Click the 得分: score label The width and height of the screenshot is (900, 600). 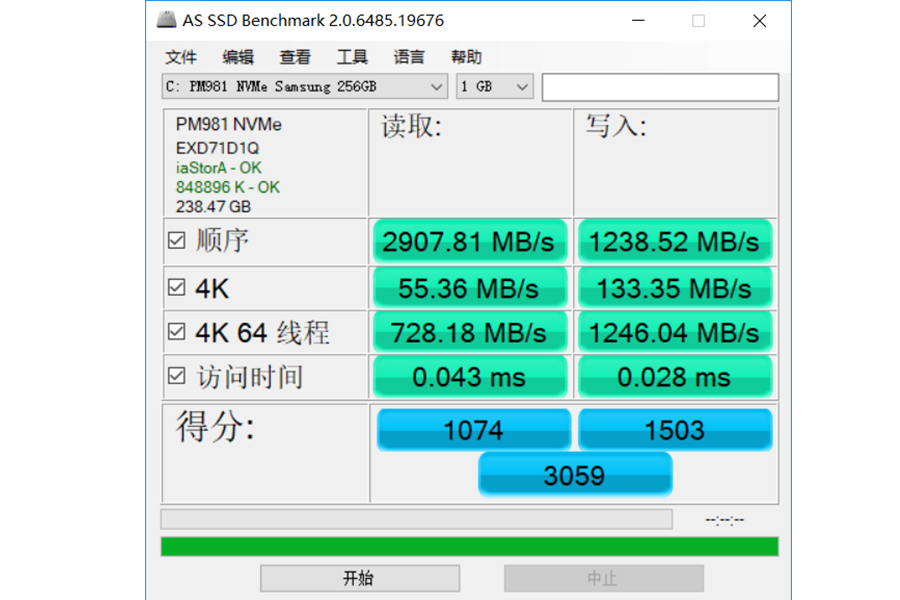coord(215,427)
